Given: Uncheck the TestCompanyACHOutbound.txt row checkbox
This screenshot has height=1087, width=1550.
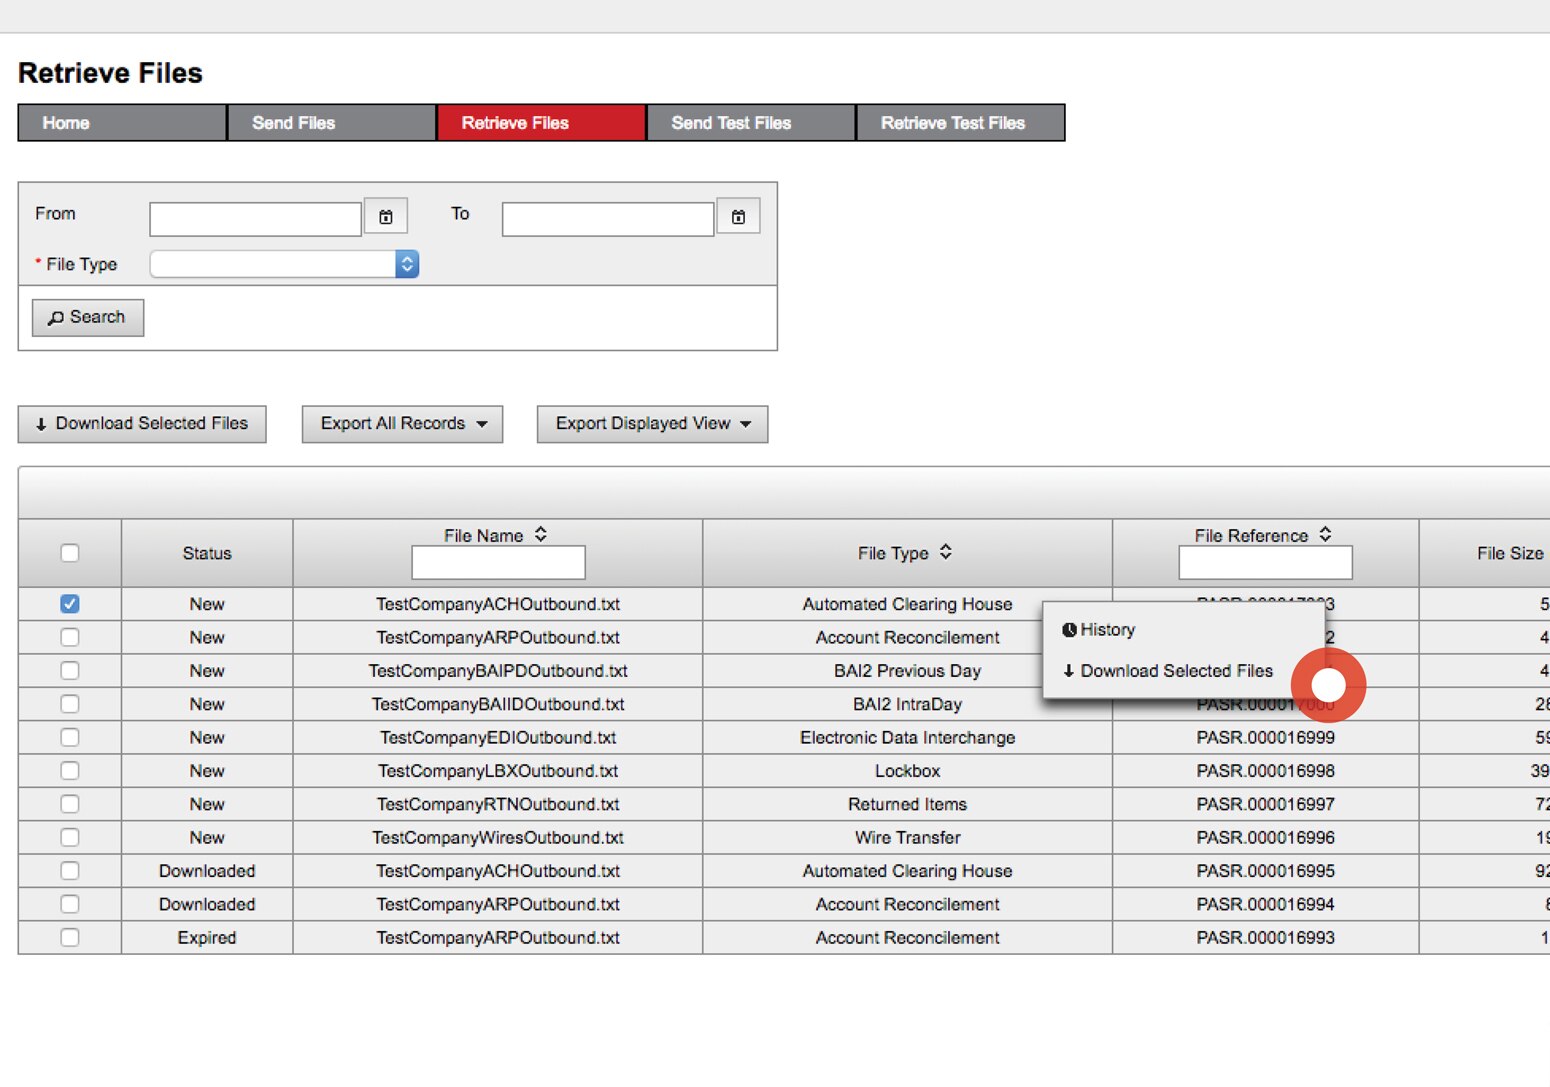Looking at the screenshot, I should (x=69, y=604).
